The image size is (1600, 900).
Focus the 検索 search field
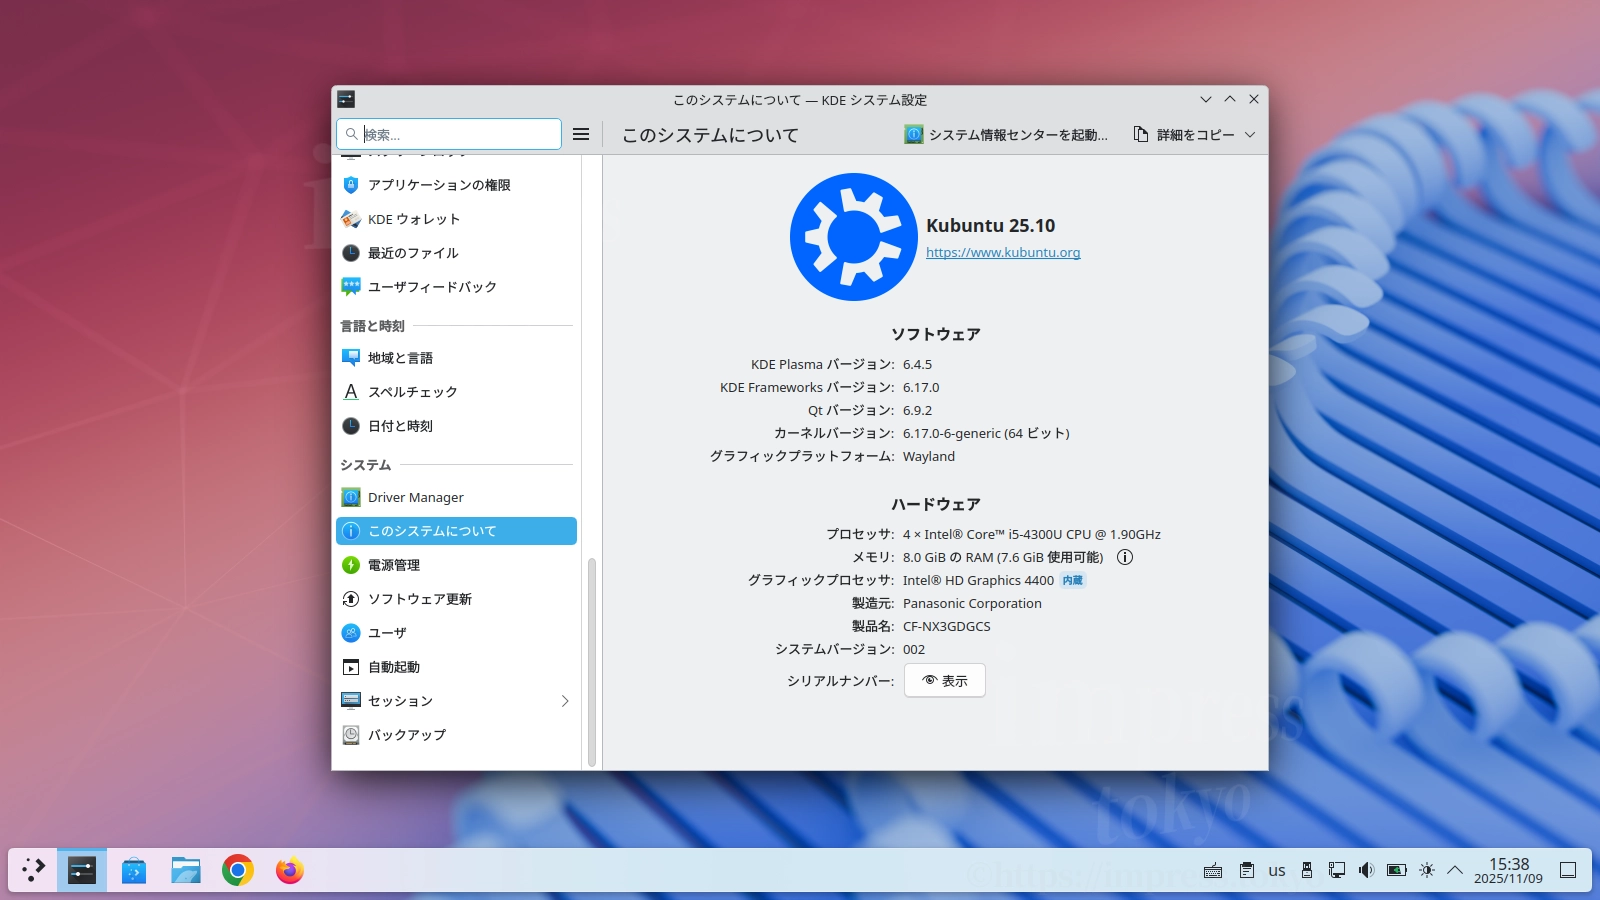(x=449, y=134)
